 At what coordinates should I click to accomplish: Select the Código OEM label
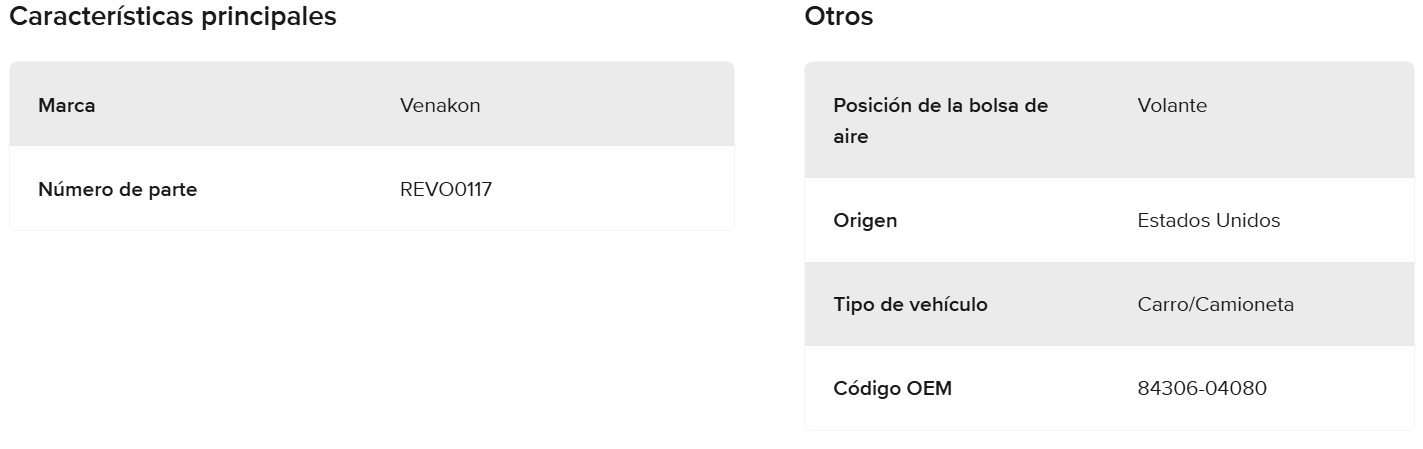892,388
